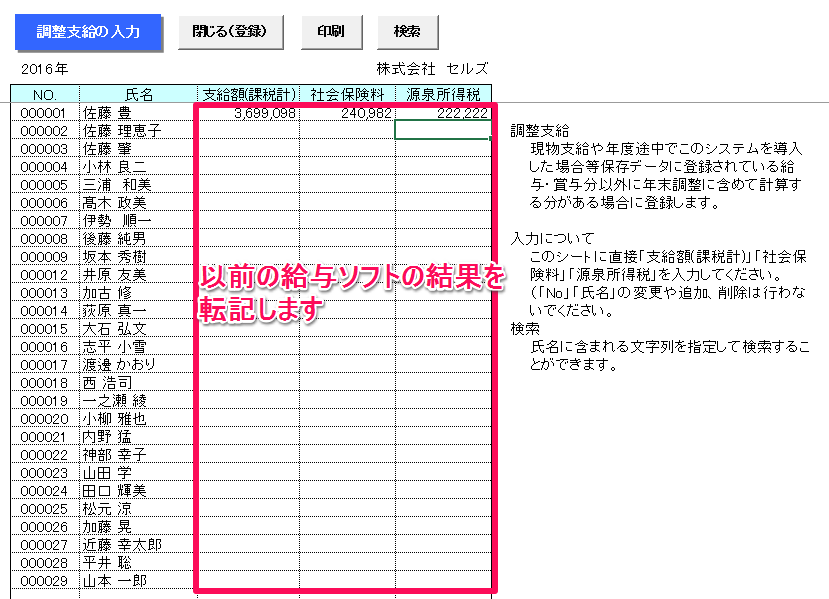Select name cell 荻原 真一
The height and width of the screenshot is (599, 829).
pos(139,310)
